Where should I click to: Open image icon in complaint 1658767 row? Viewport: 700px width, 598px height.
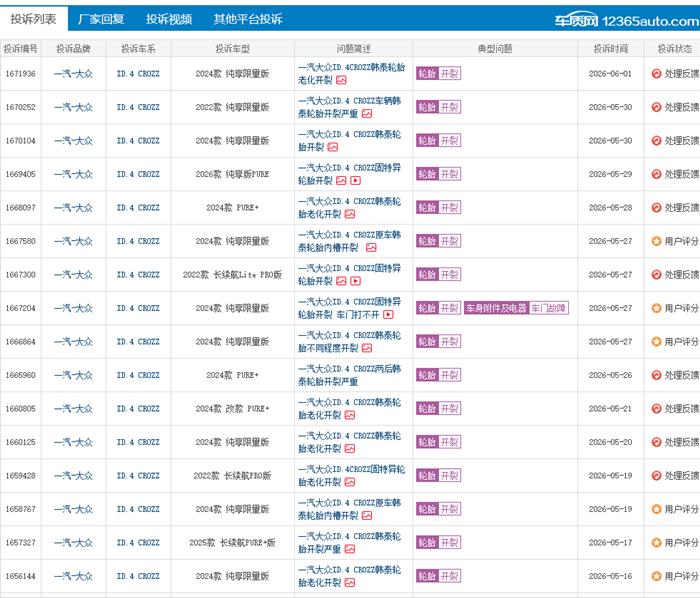pos(367,516)
